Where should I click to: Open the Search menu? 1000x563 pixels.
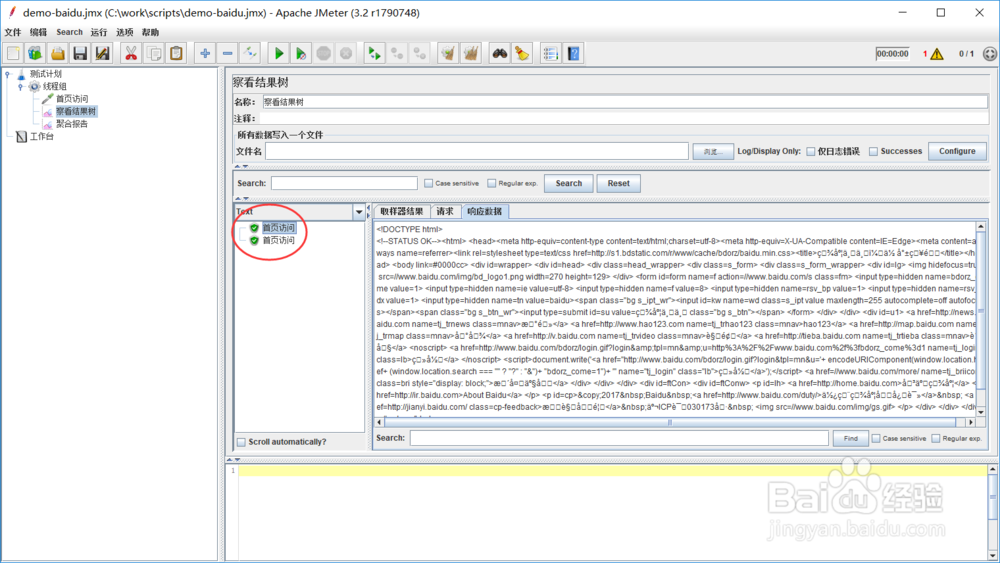click(70, 33)
